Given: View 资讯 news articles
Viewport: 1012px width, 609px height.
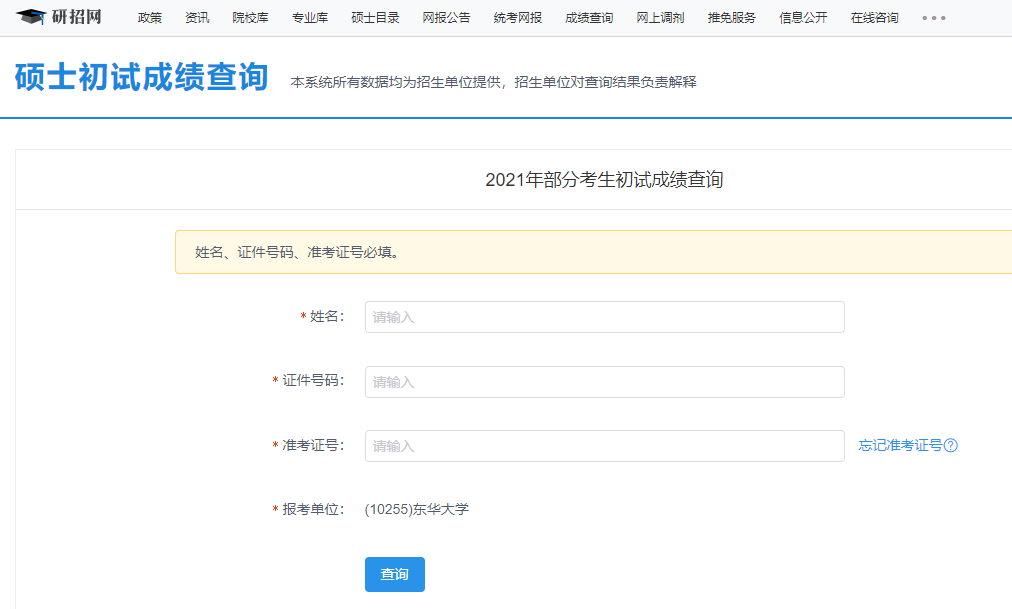Looking at the screenshot, I should (x=197, y=17).
